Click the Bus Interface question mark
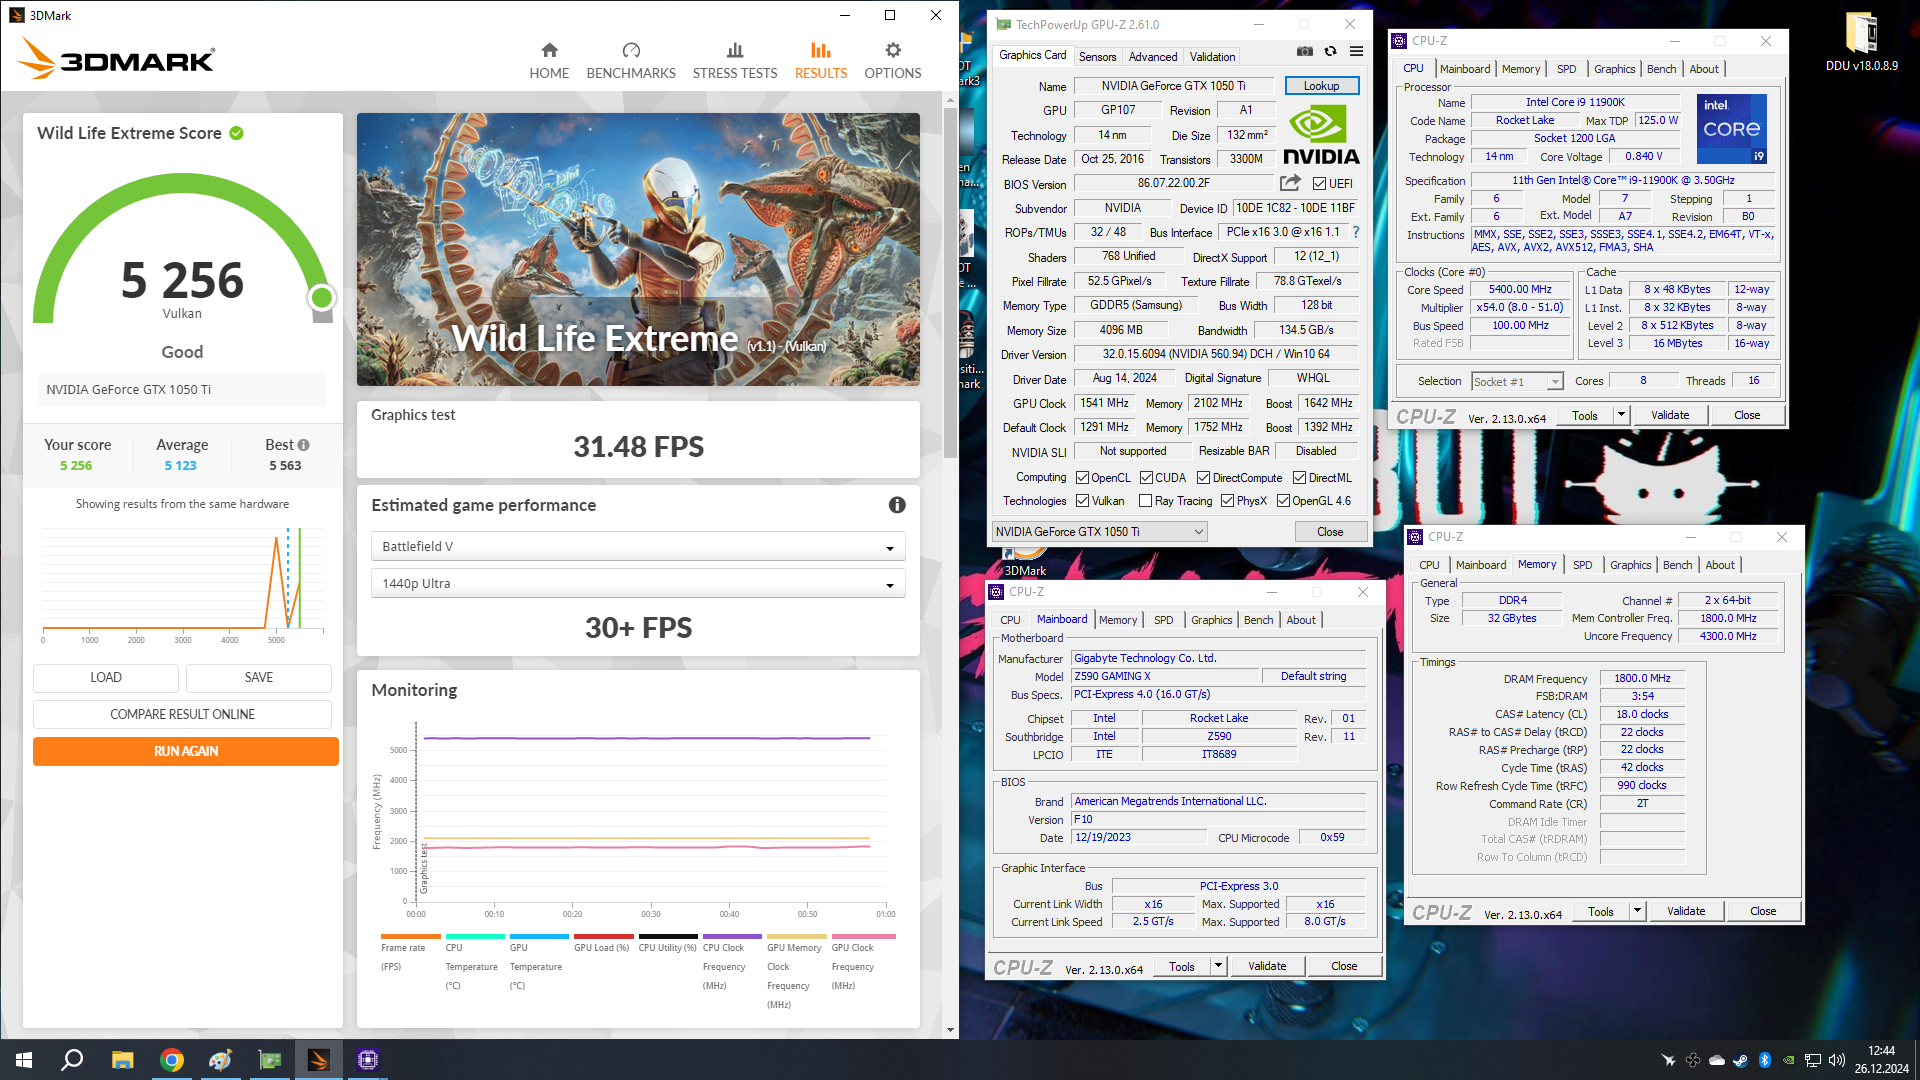This screenshot has width=1920, height=1080. [x=1356, y=232]
